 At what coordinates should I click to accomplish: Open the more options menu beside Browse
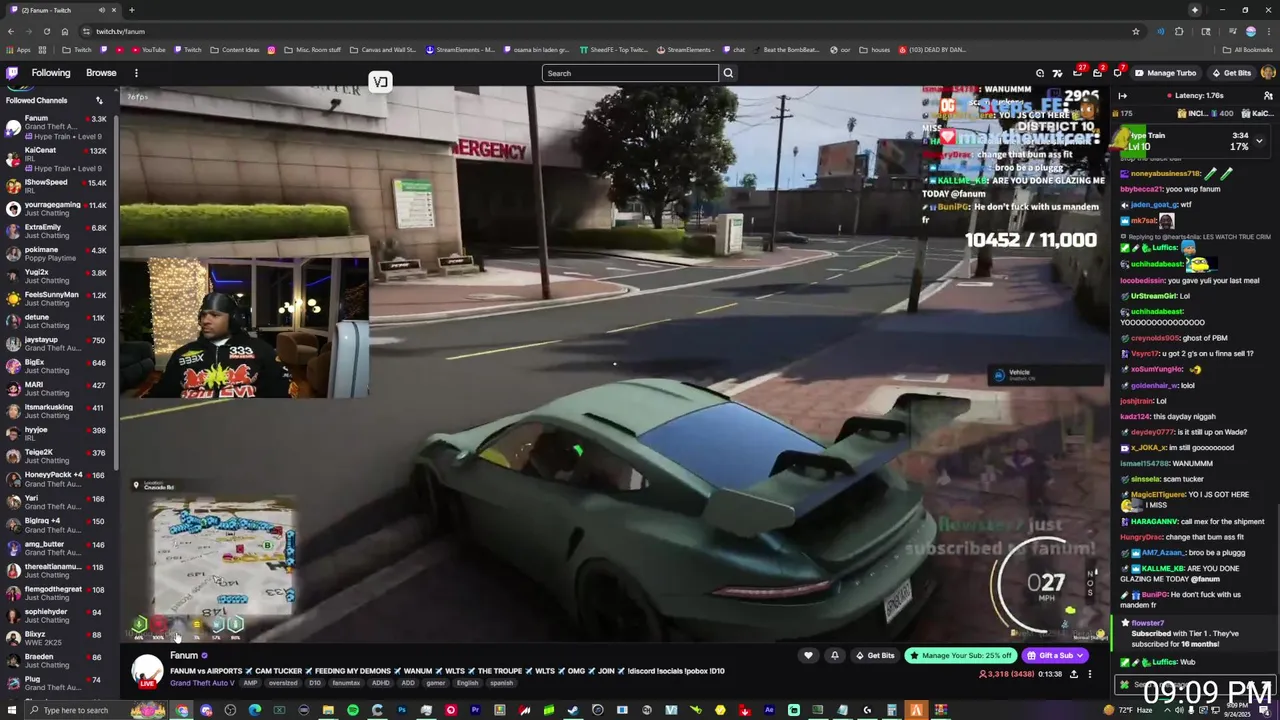pos(136,73)
